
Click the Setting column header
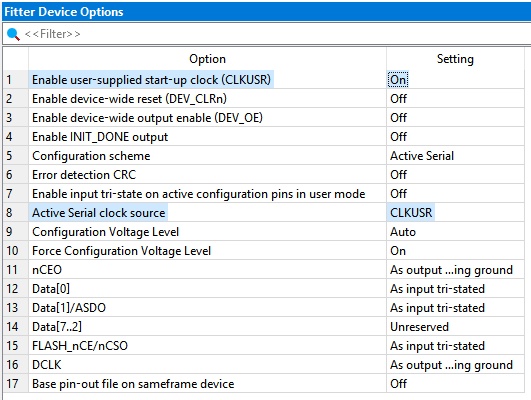tap(455, 59)
